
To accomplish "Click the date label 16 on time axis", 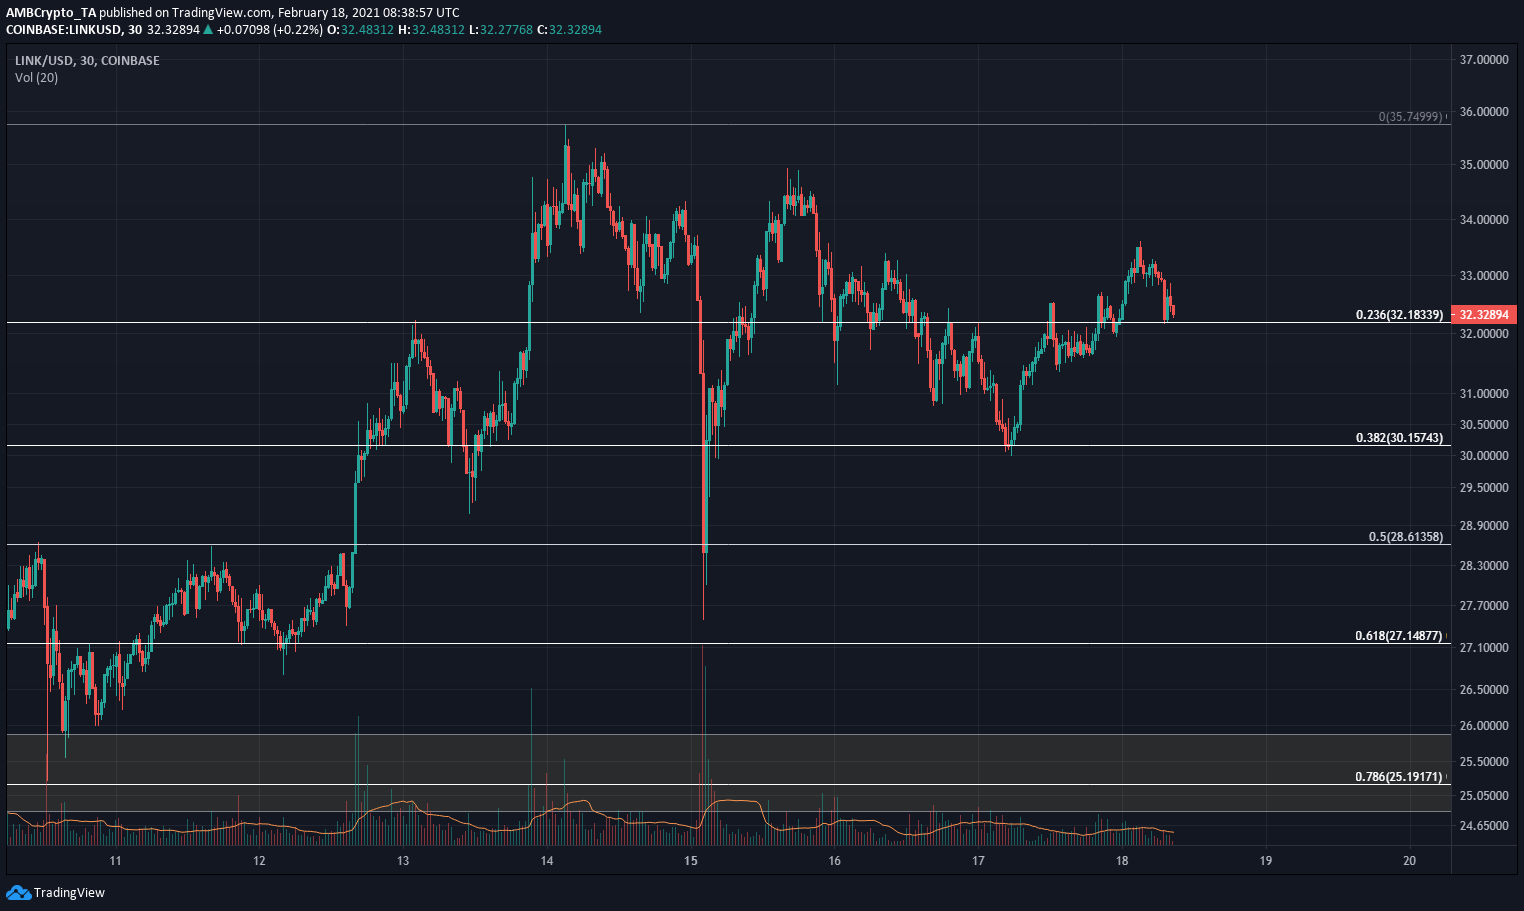I will pos(834,861).
